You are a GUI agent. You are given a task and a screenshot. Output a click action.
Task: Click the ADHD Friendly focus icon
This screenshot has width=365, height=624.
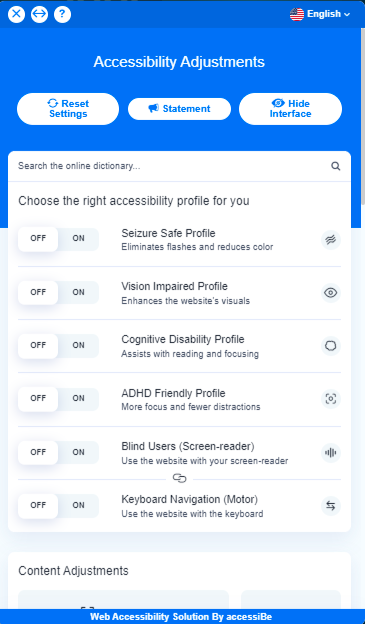(331, 399)
